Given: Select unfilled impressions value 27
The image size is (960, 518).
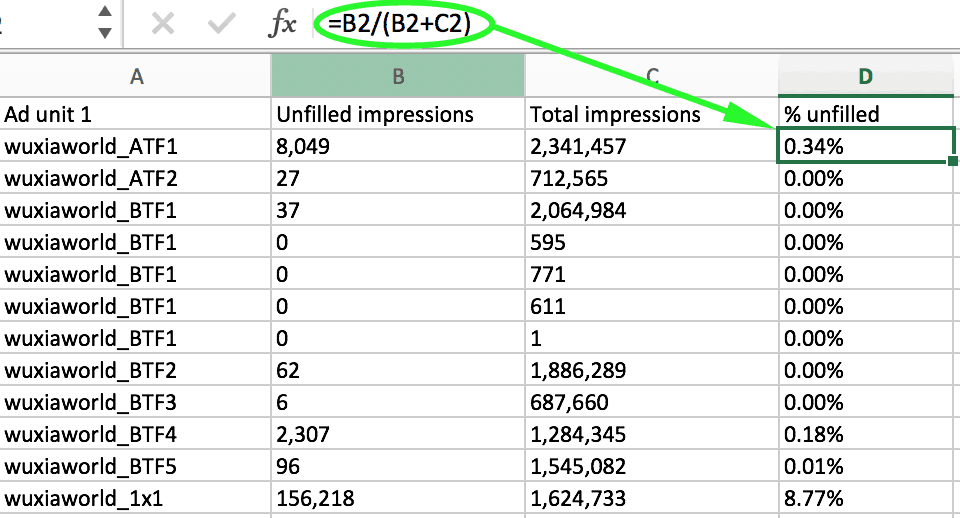Looking at the screenshot, I should click(x=398, y=178).
